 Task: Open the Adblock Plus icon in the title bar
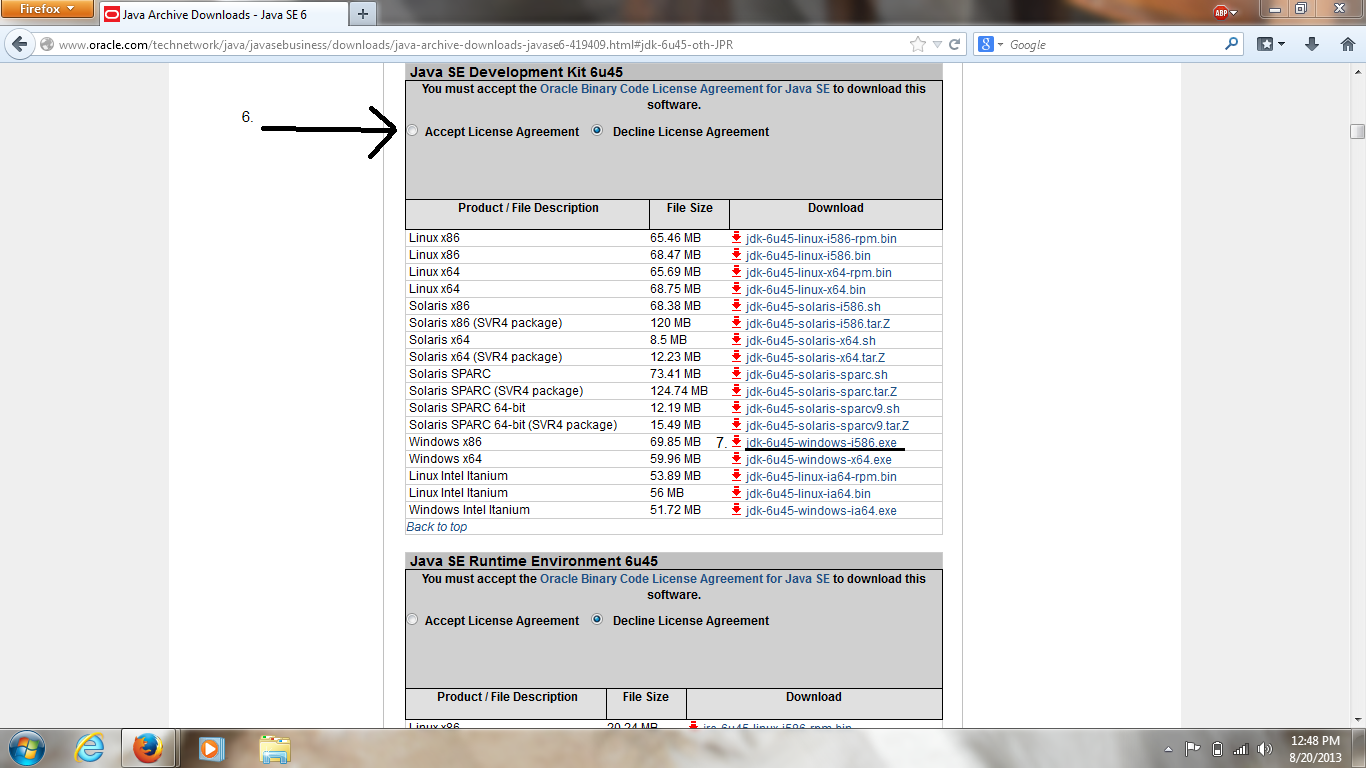click(1221, 12)
